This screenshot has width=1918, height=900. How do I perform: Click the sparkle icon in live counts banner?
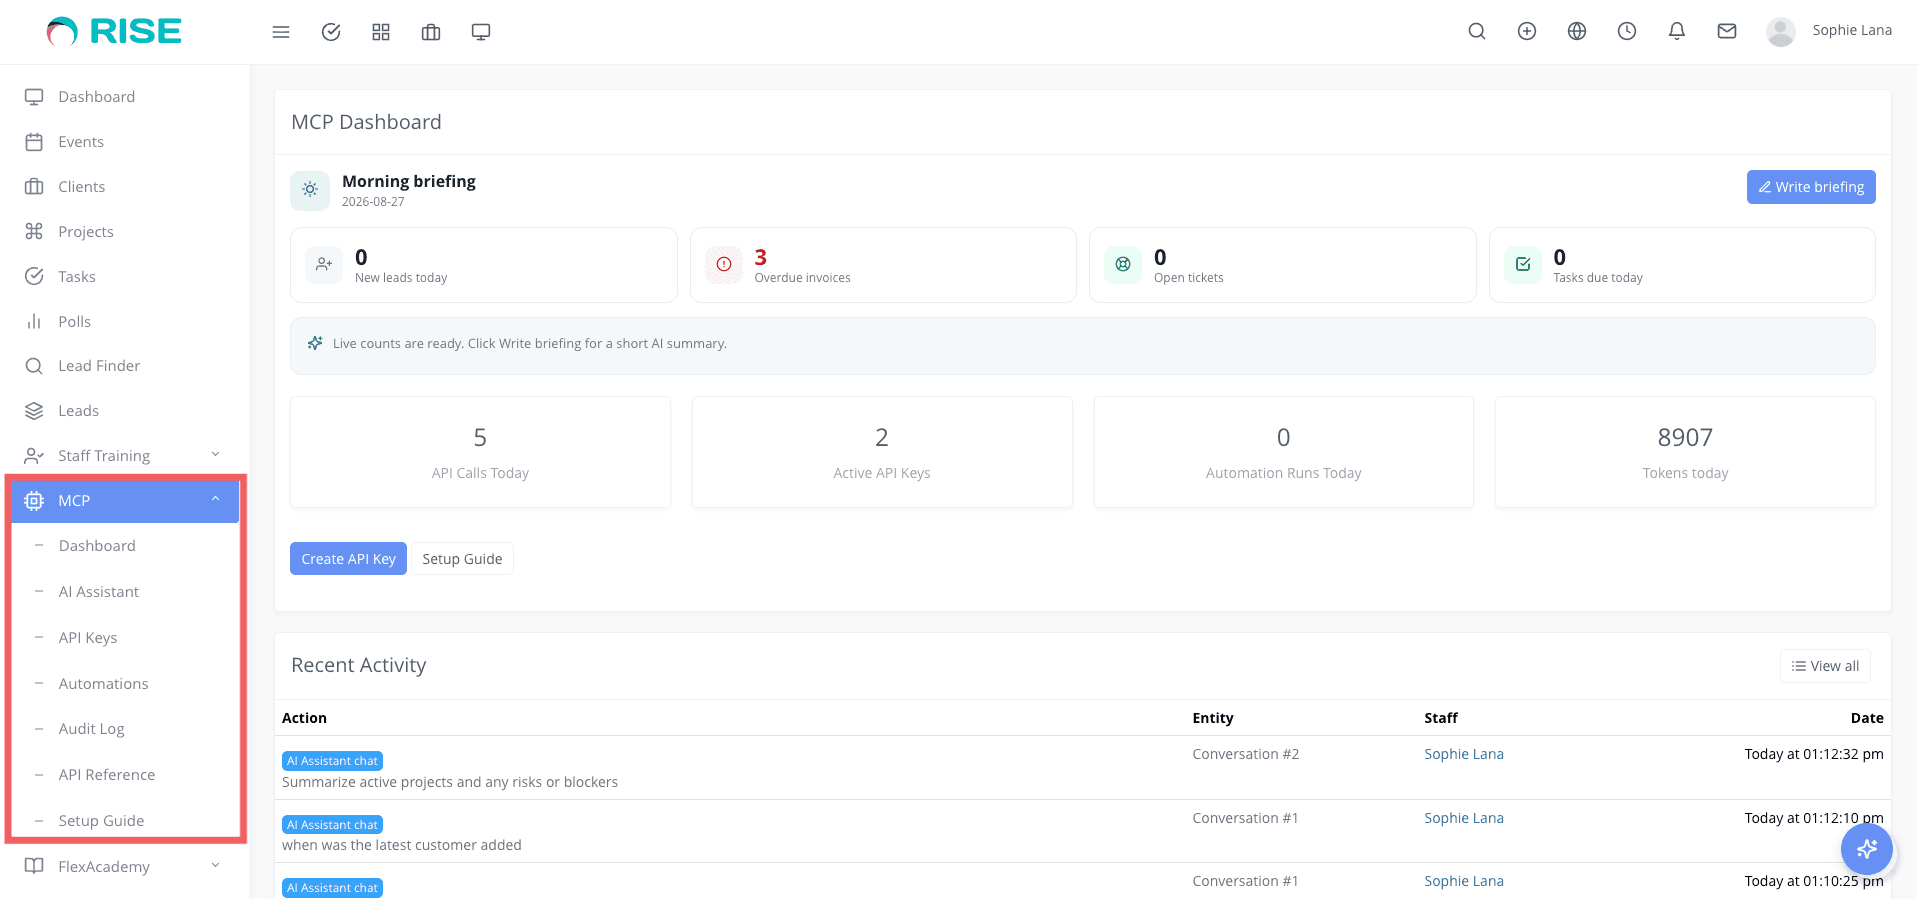coord(315,343)
